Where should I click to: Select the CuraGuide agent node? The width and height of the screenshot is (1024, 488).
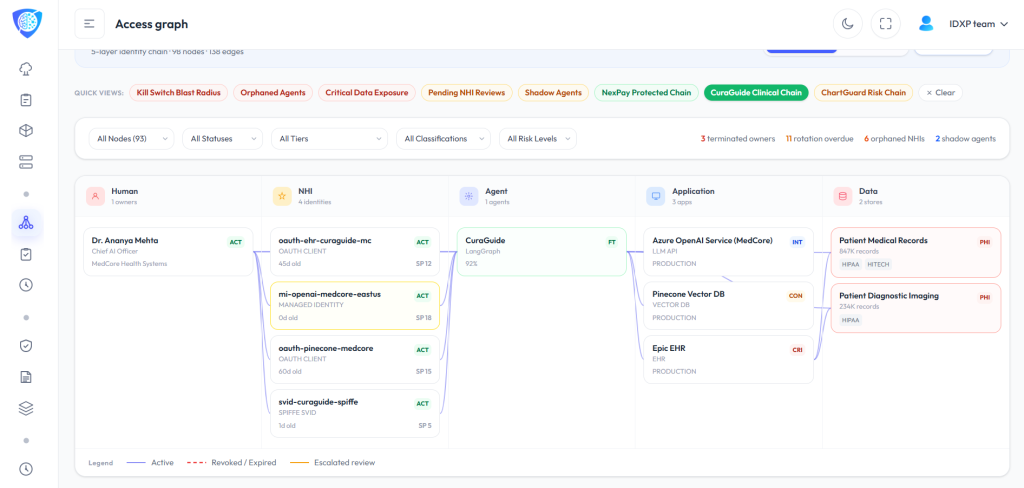tap(541, 252)
